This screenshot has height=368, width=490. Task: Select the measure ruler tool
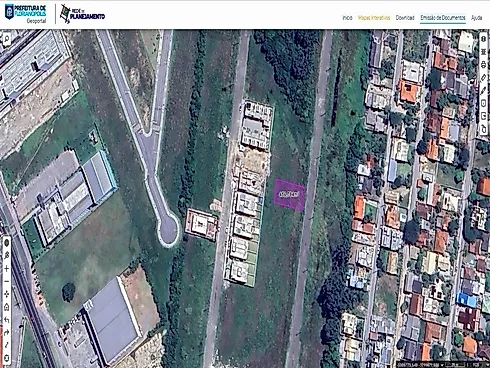[x=484, y=78]
